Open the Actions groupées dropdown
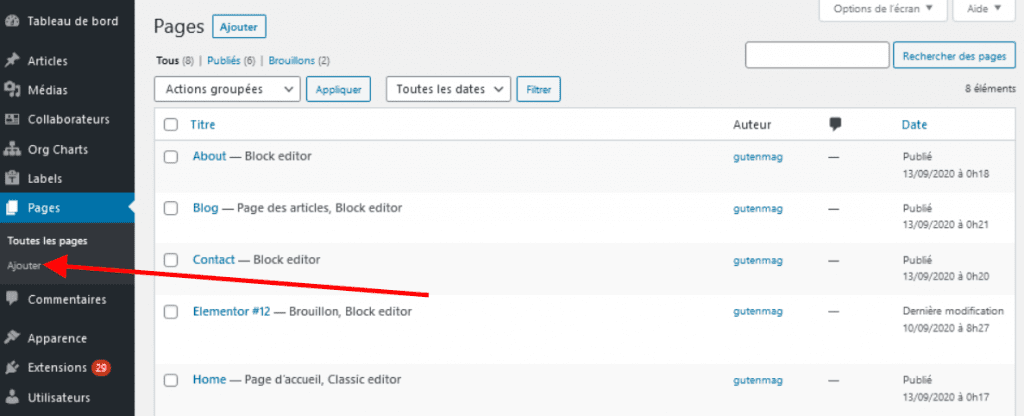The height and width of the screenshot is (416, 1024). pos(227,89)
